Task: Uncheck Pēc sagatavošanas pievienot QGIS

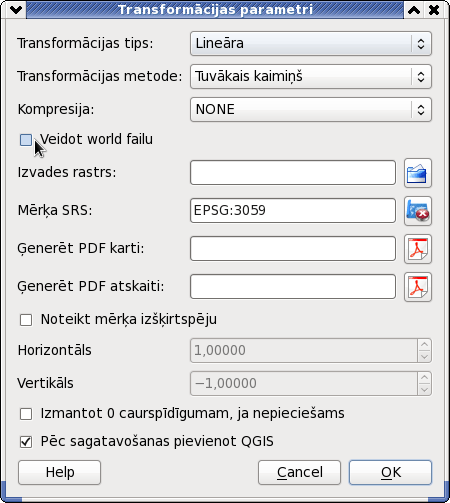Action: pos(26,442)
